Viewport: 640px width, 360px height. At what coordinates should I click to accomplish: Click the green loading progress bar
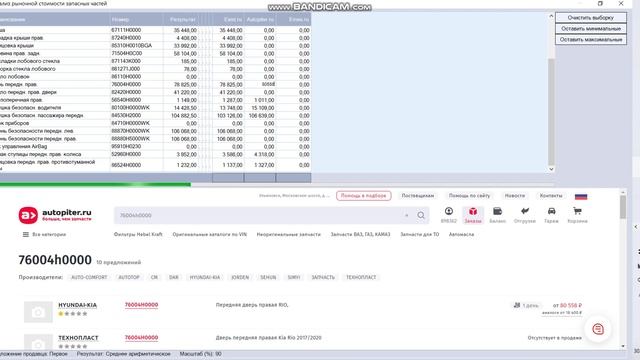click(95, 184)
